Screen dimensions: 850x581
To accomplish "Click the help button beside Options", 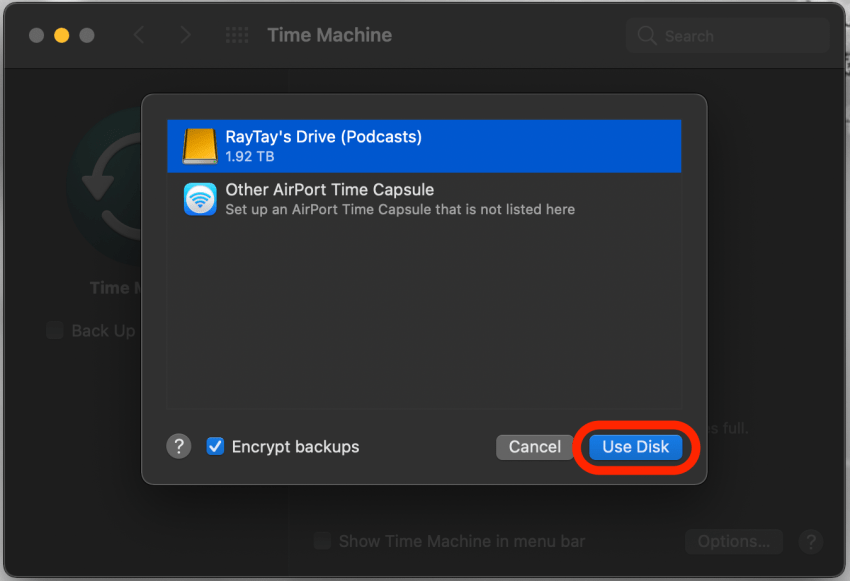I will click(811, 541).
